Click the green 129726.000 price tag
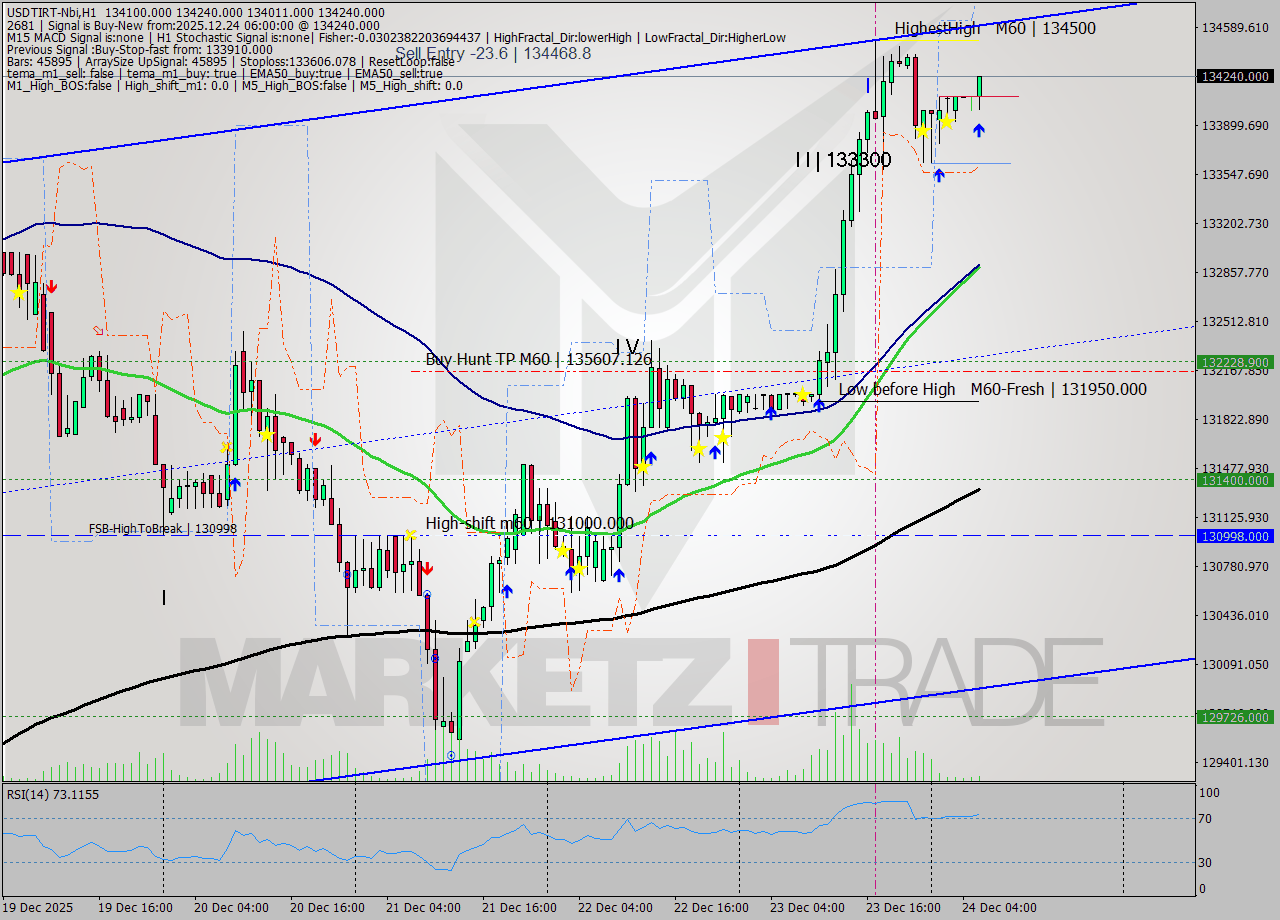Viewport: 1280px width, 920px height. point(1235,718)
